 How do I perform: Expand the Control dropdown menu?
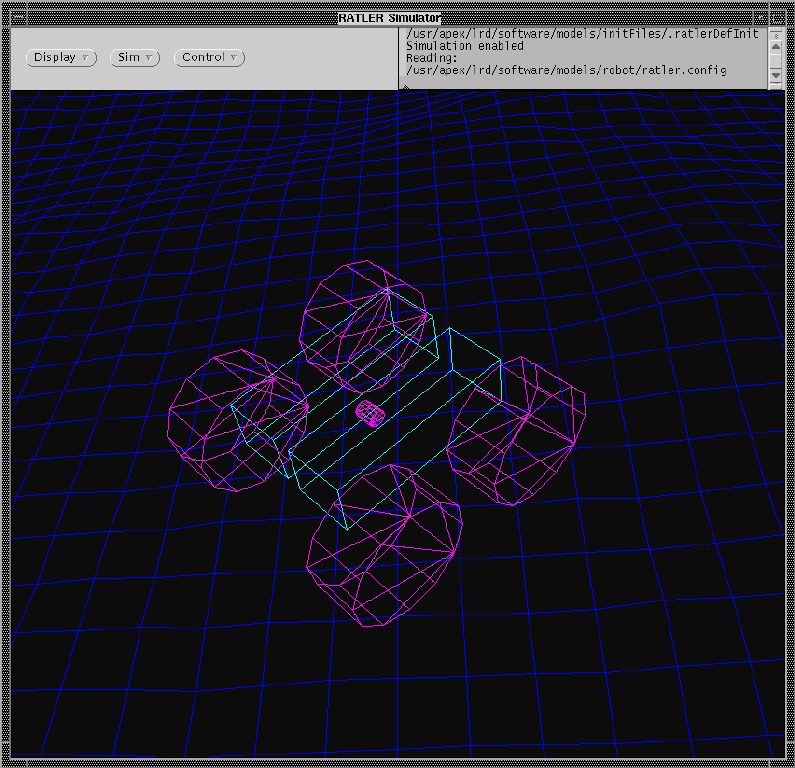pyautogui.click(x=209, y=58)
